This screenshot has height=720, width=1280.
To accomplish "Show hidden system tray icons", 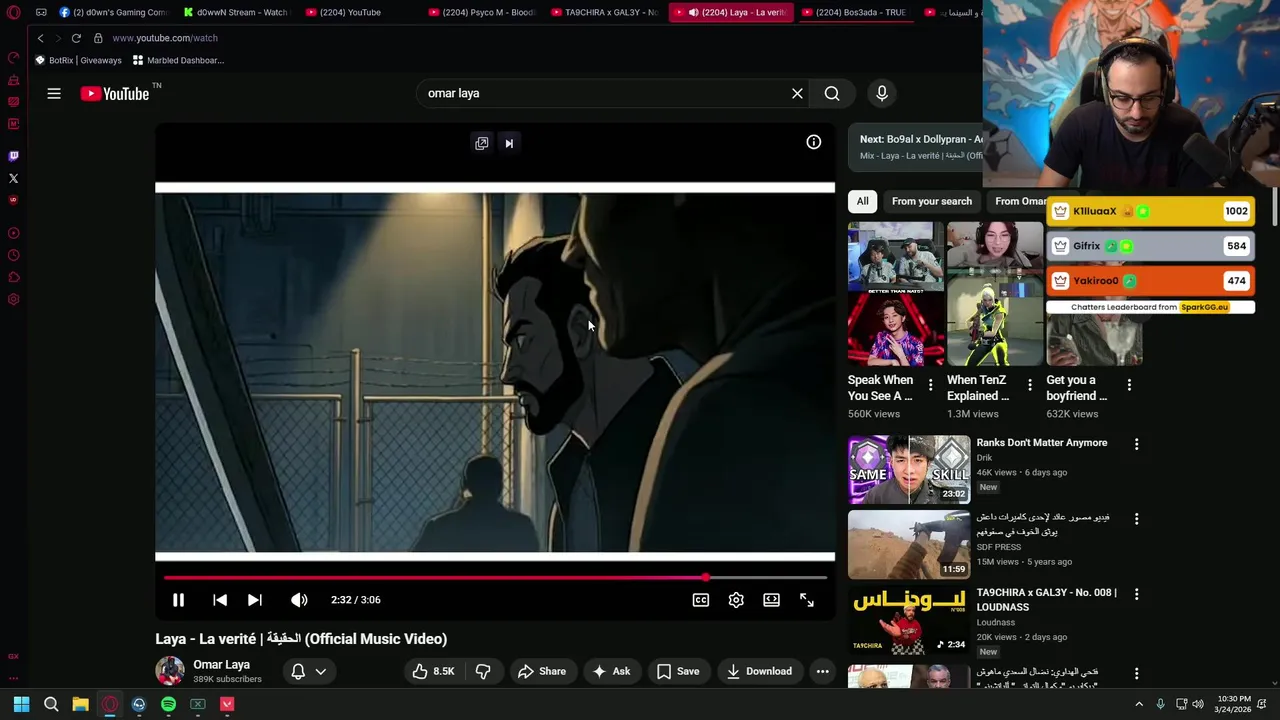I will (x=1138, y=704).
